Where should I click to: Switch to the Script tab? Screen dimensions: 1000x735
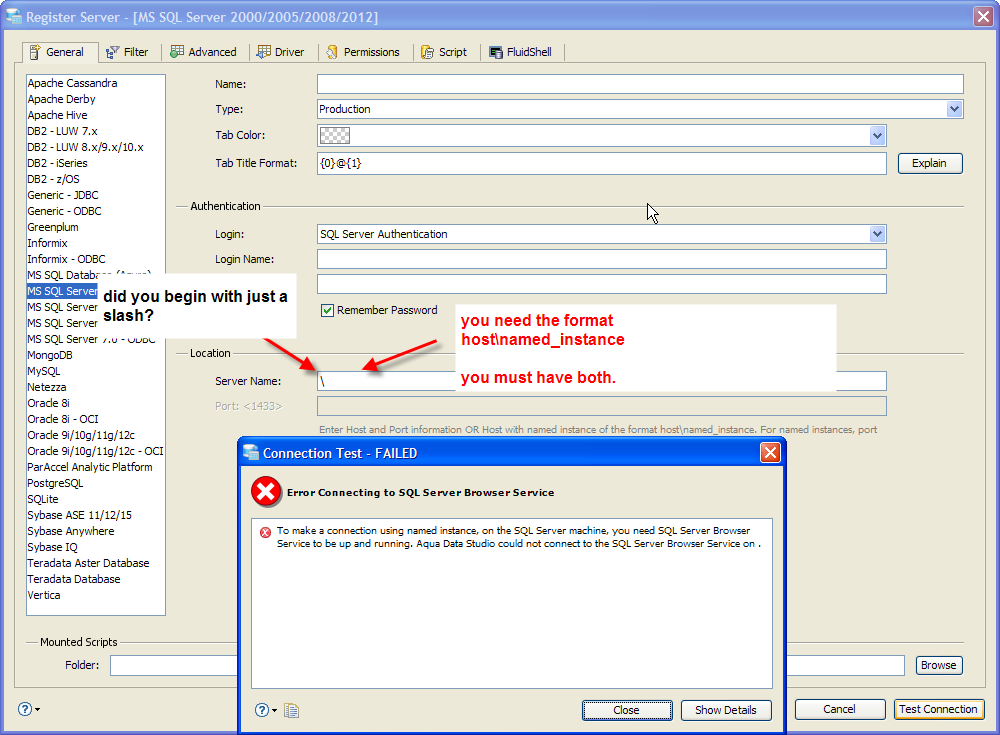(445, 52)
